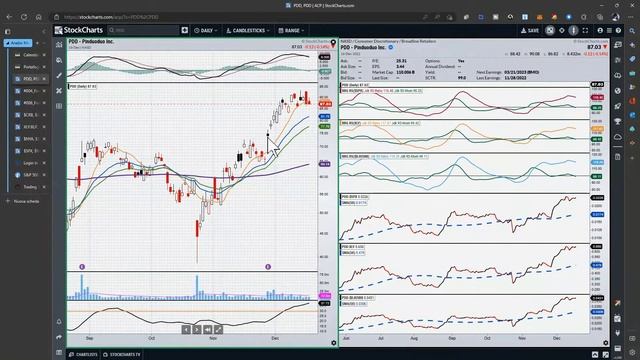
Task: Click the globe icon in right sidebar
Action: [618, 91]
